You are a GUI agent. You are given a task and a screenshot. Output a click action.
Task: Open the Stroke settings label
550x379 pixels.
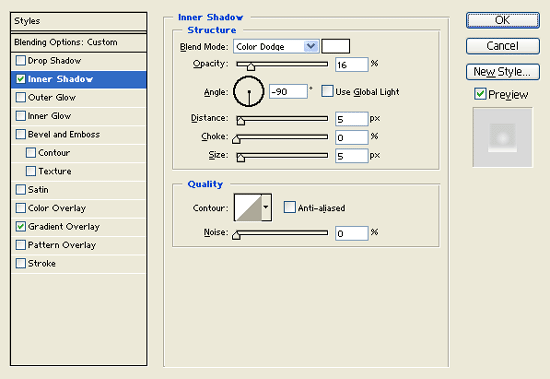click(x=42, y=263)
